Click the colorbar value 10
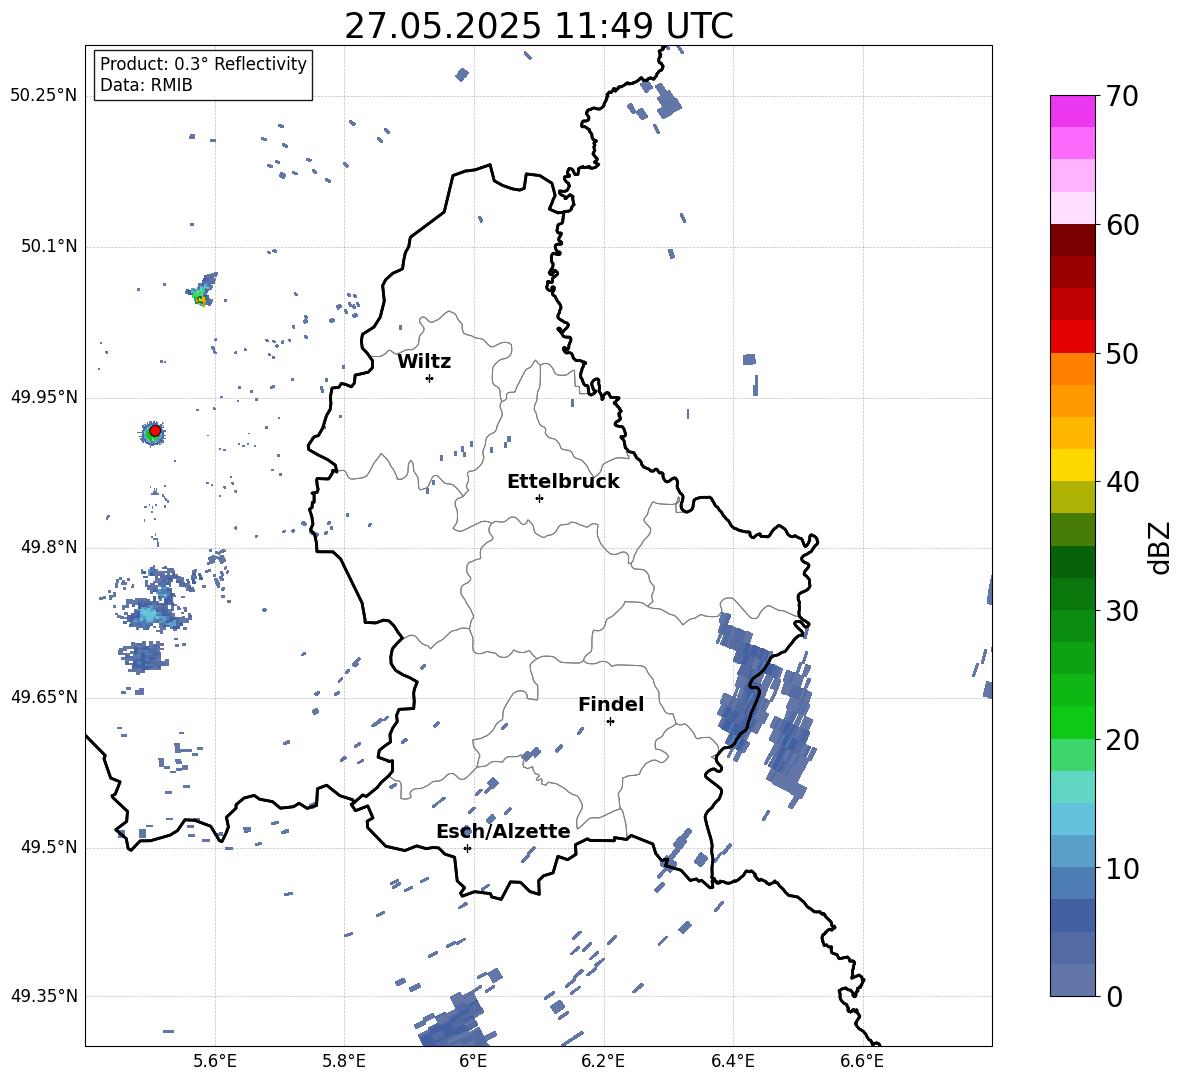1184x1081 pixels. point(1122,868)
